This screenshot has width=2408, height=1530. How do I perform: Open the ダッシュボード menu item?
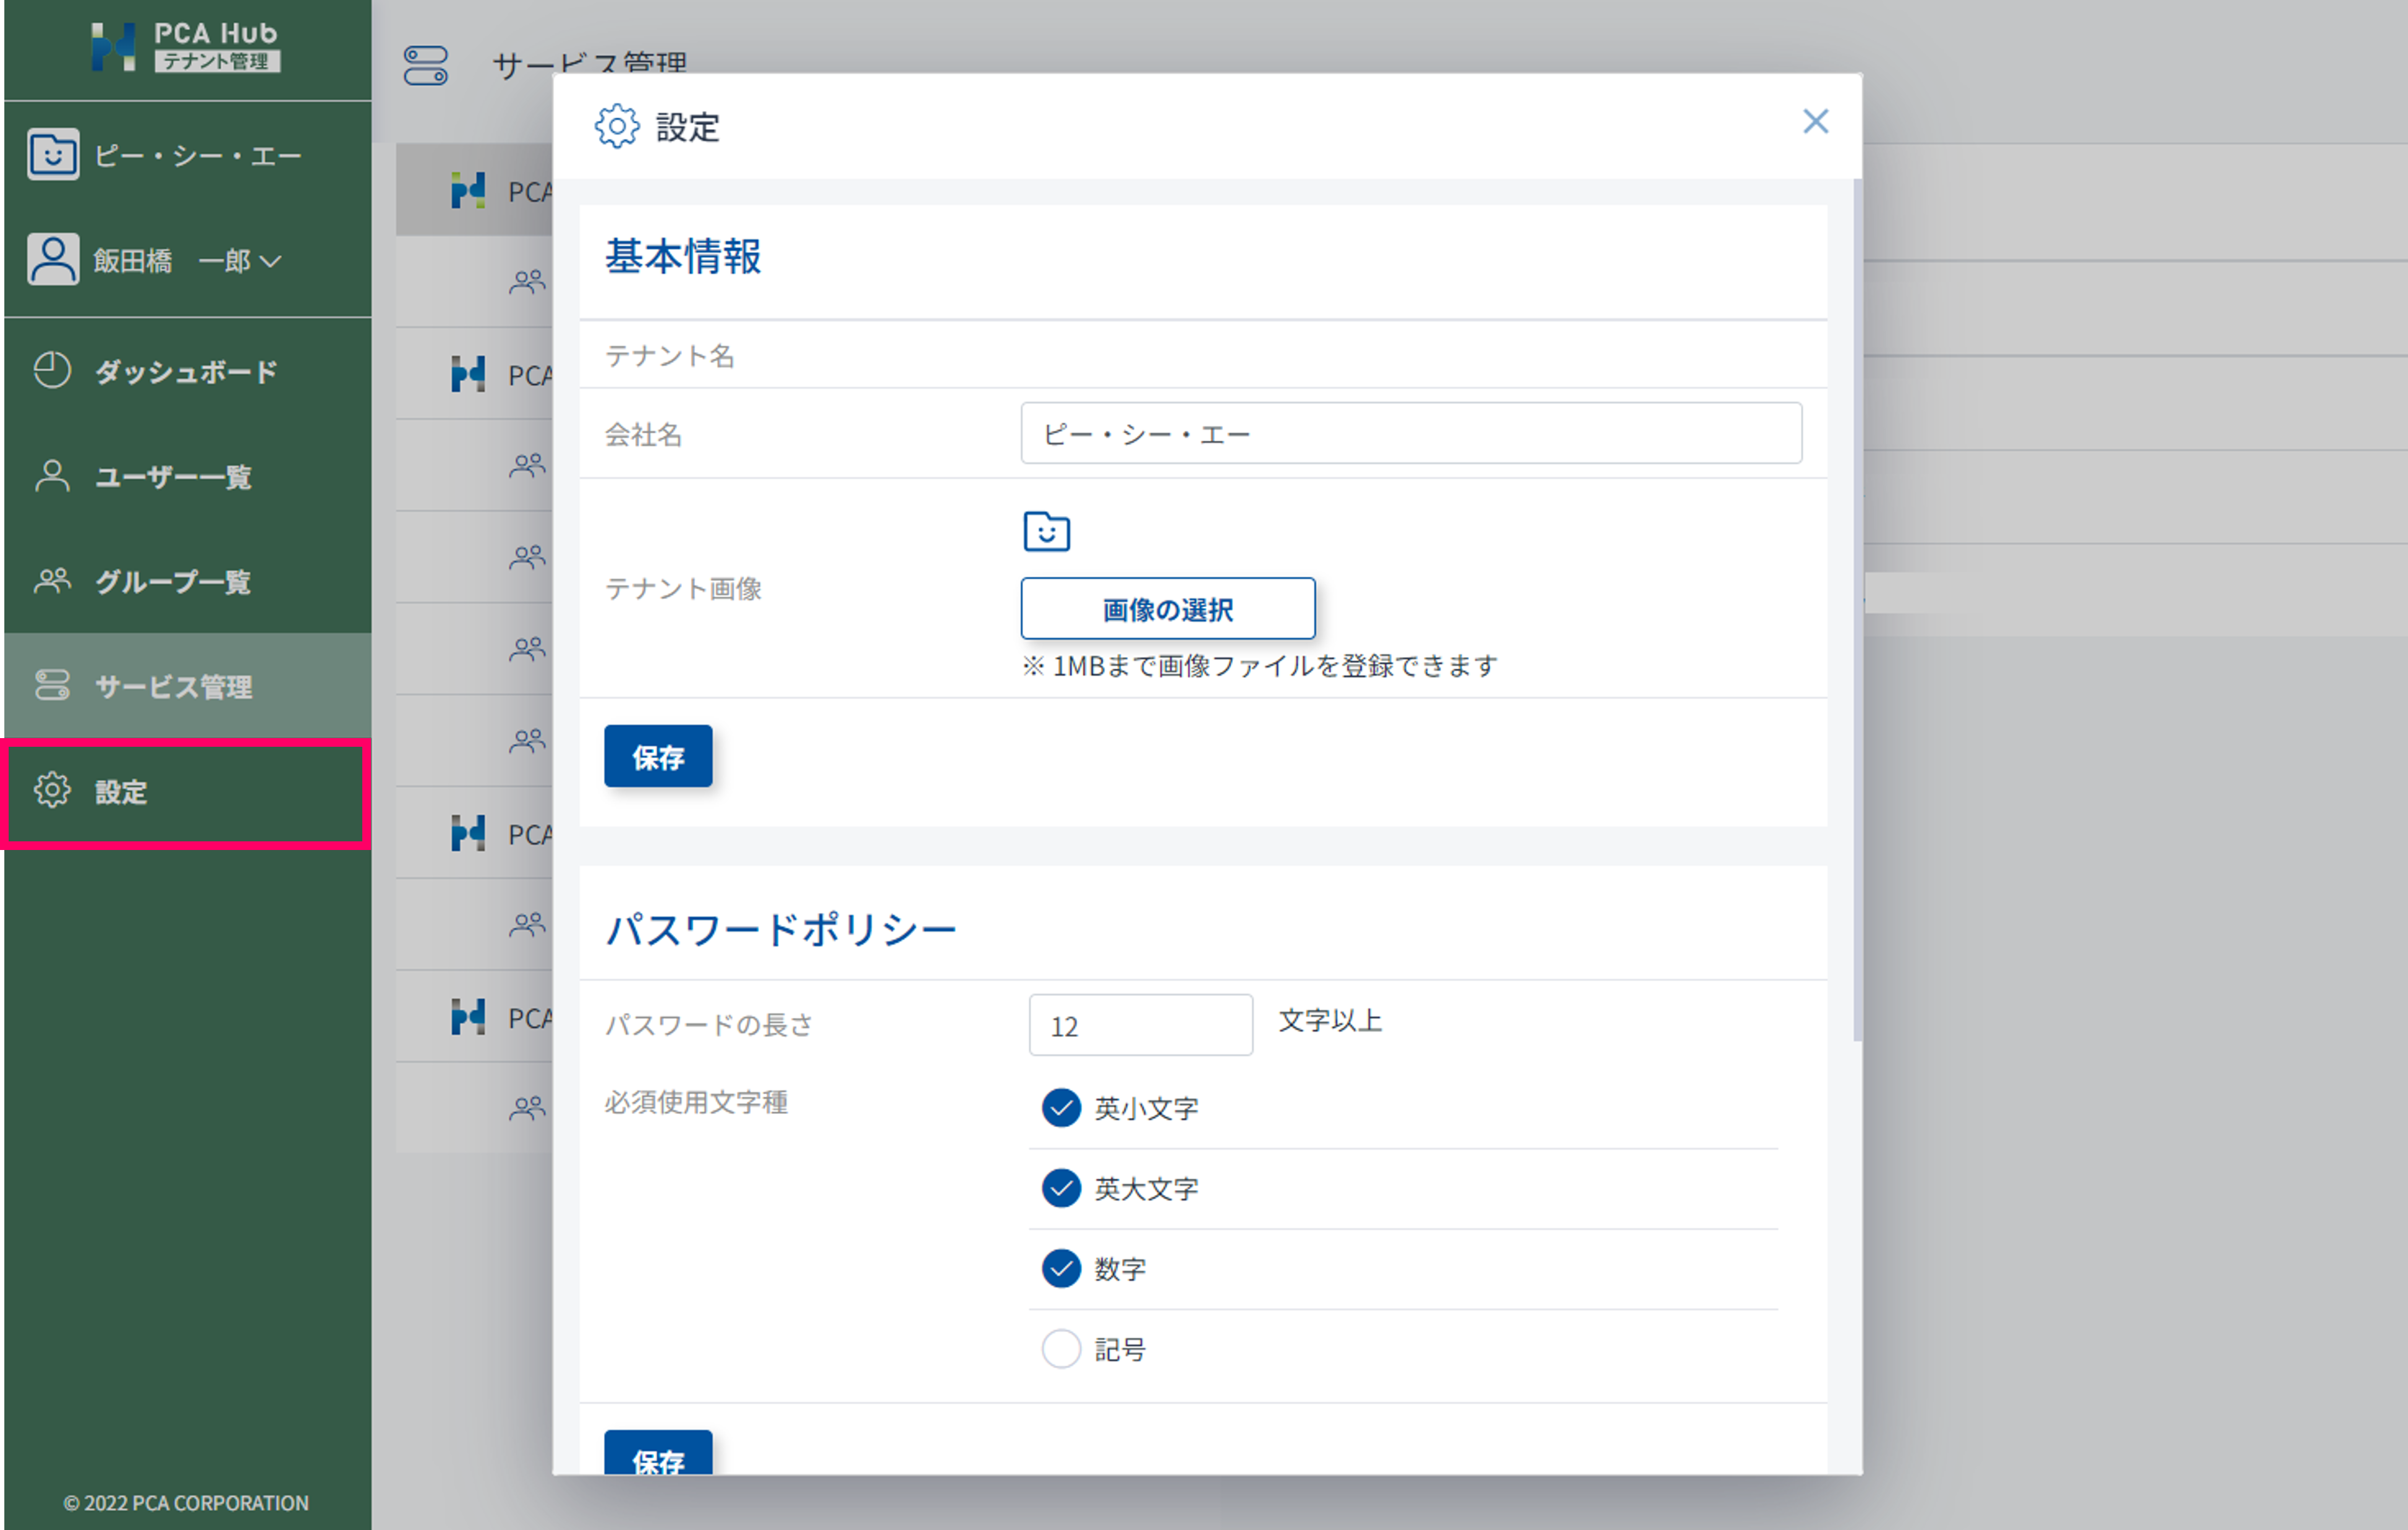pos(186,372)
